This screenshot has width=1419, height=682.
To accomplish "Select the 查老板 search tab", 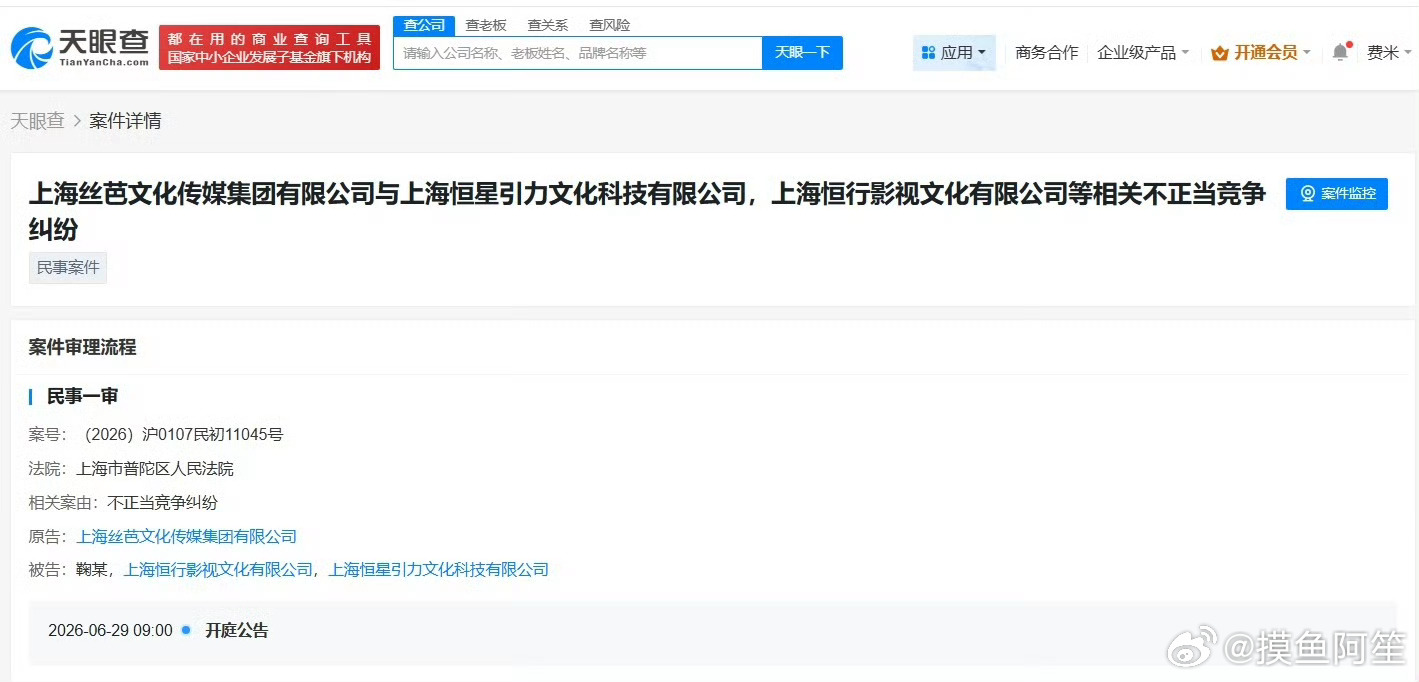I will click(486, 25).
